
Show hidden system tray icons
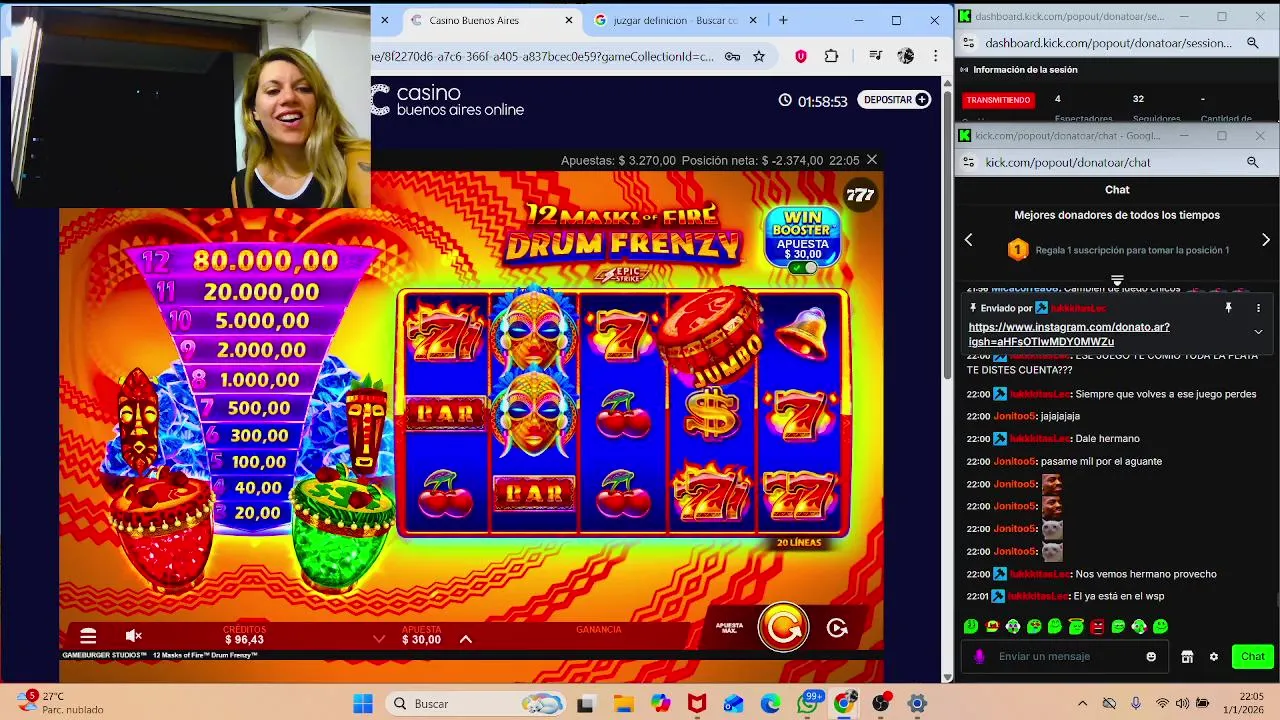1082,703
